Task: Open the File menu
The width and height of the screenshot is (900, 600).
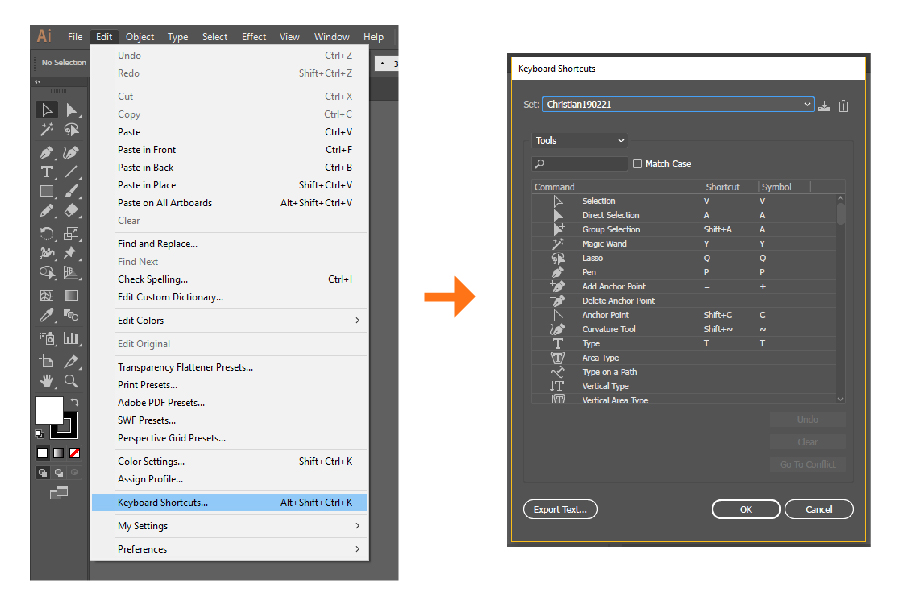Action: coord(75,37)
